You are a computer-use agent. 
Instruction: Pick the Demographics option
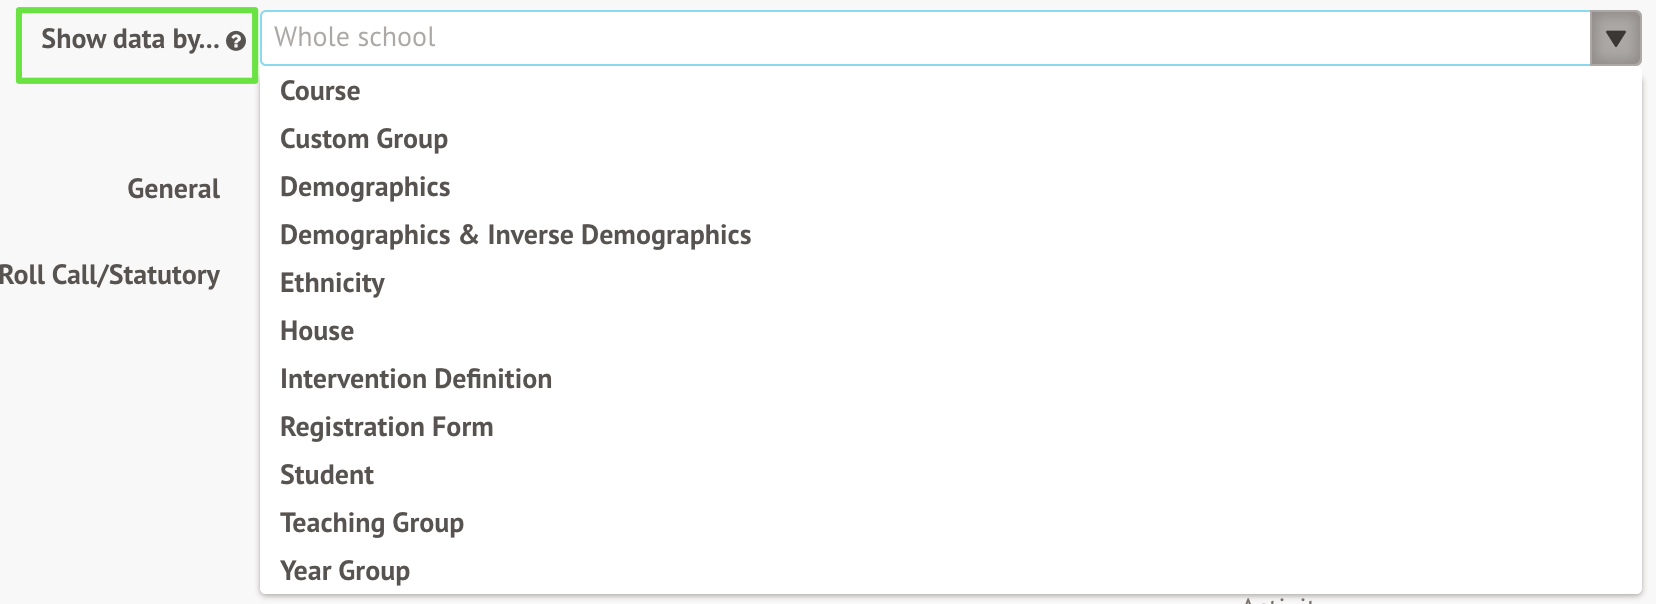click(365, 187)
